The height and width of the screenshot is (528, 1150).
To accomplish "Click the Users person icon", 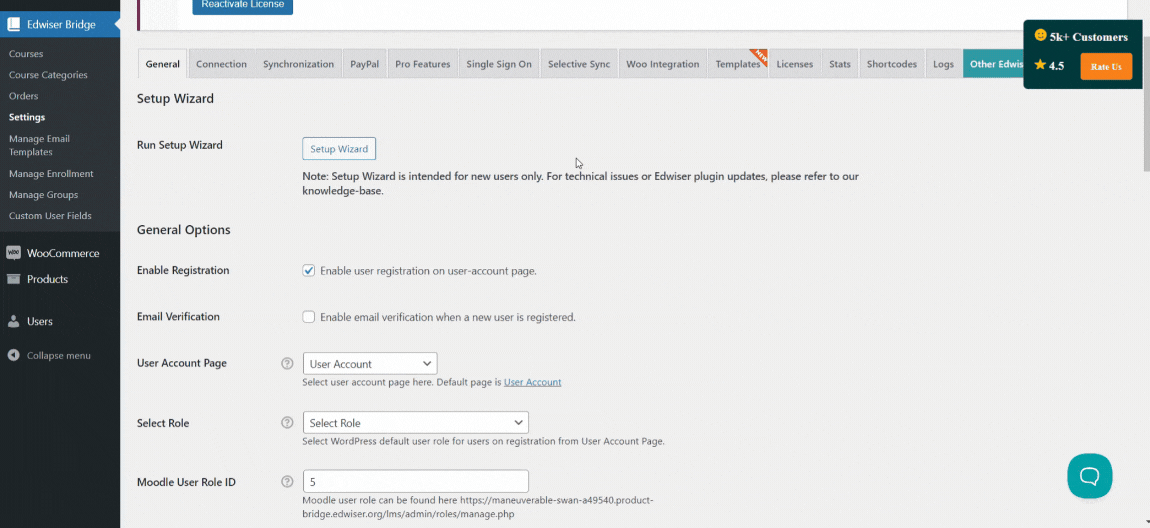I will coord(14,321).
